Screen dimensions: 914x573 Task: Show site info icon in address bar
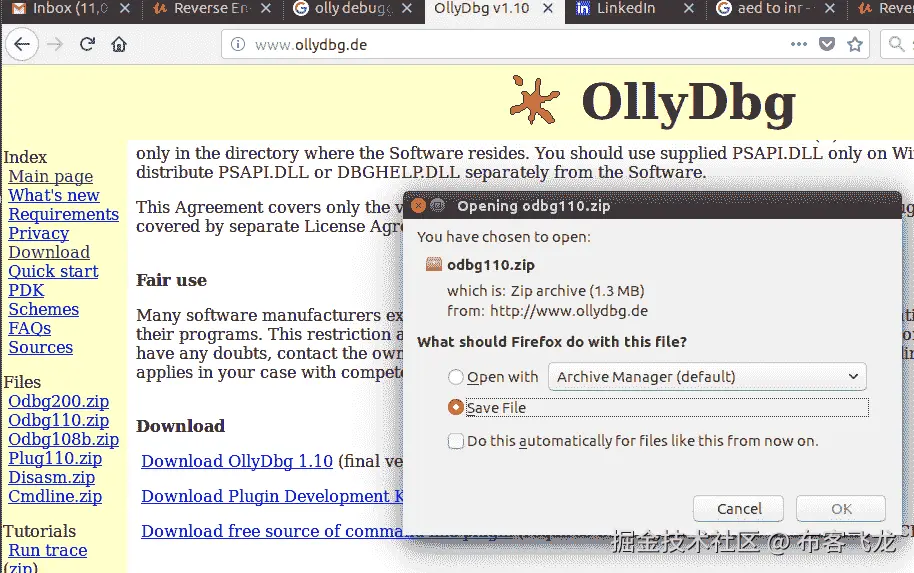click(238, 44)
